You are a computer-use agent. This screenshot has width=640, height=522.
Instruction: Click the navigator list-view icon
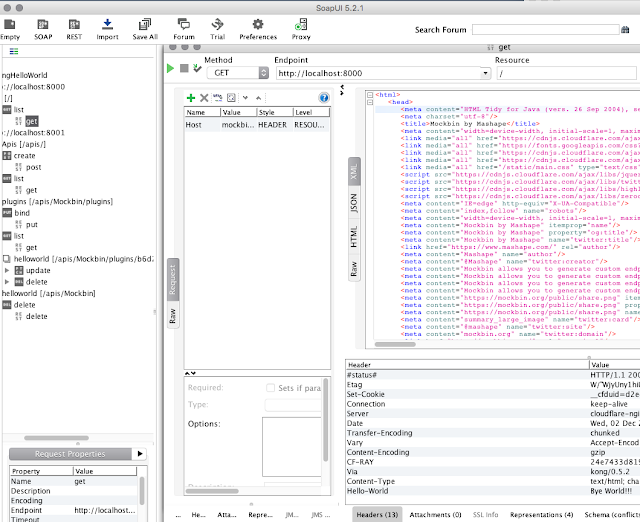point(14,51)
